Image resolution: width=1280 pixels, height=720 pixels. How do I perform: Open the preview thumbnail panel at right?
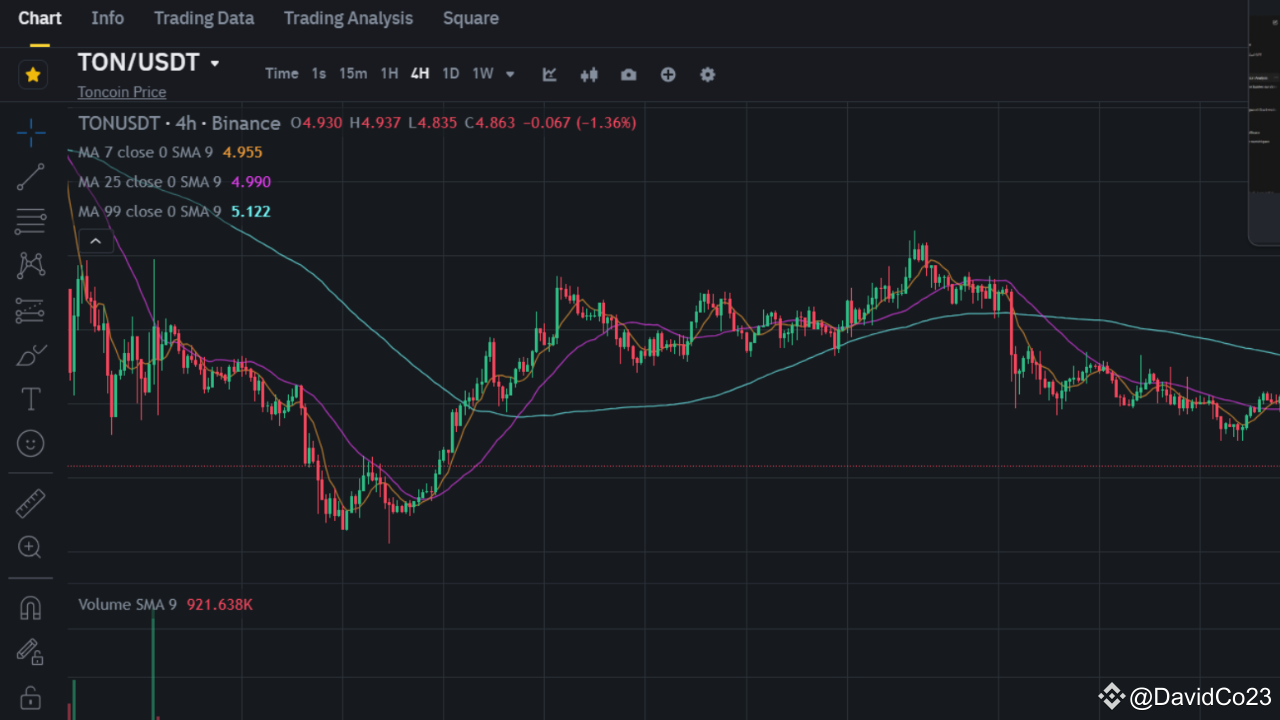[x=1264, y=123]
